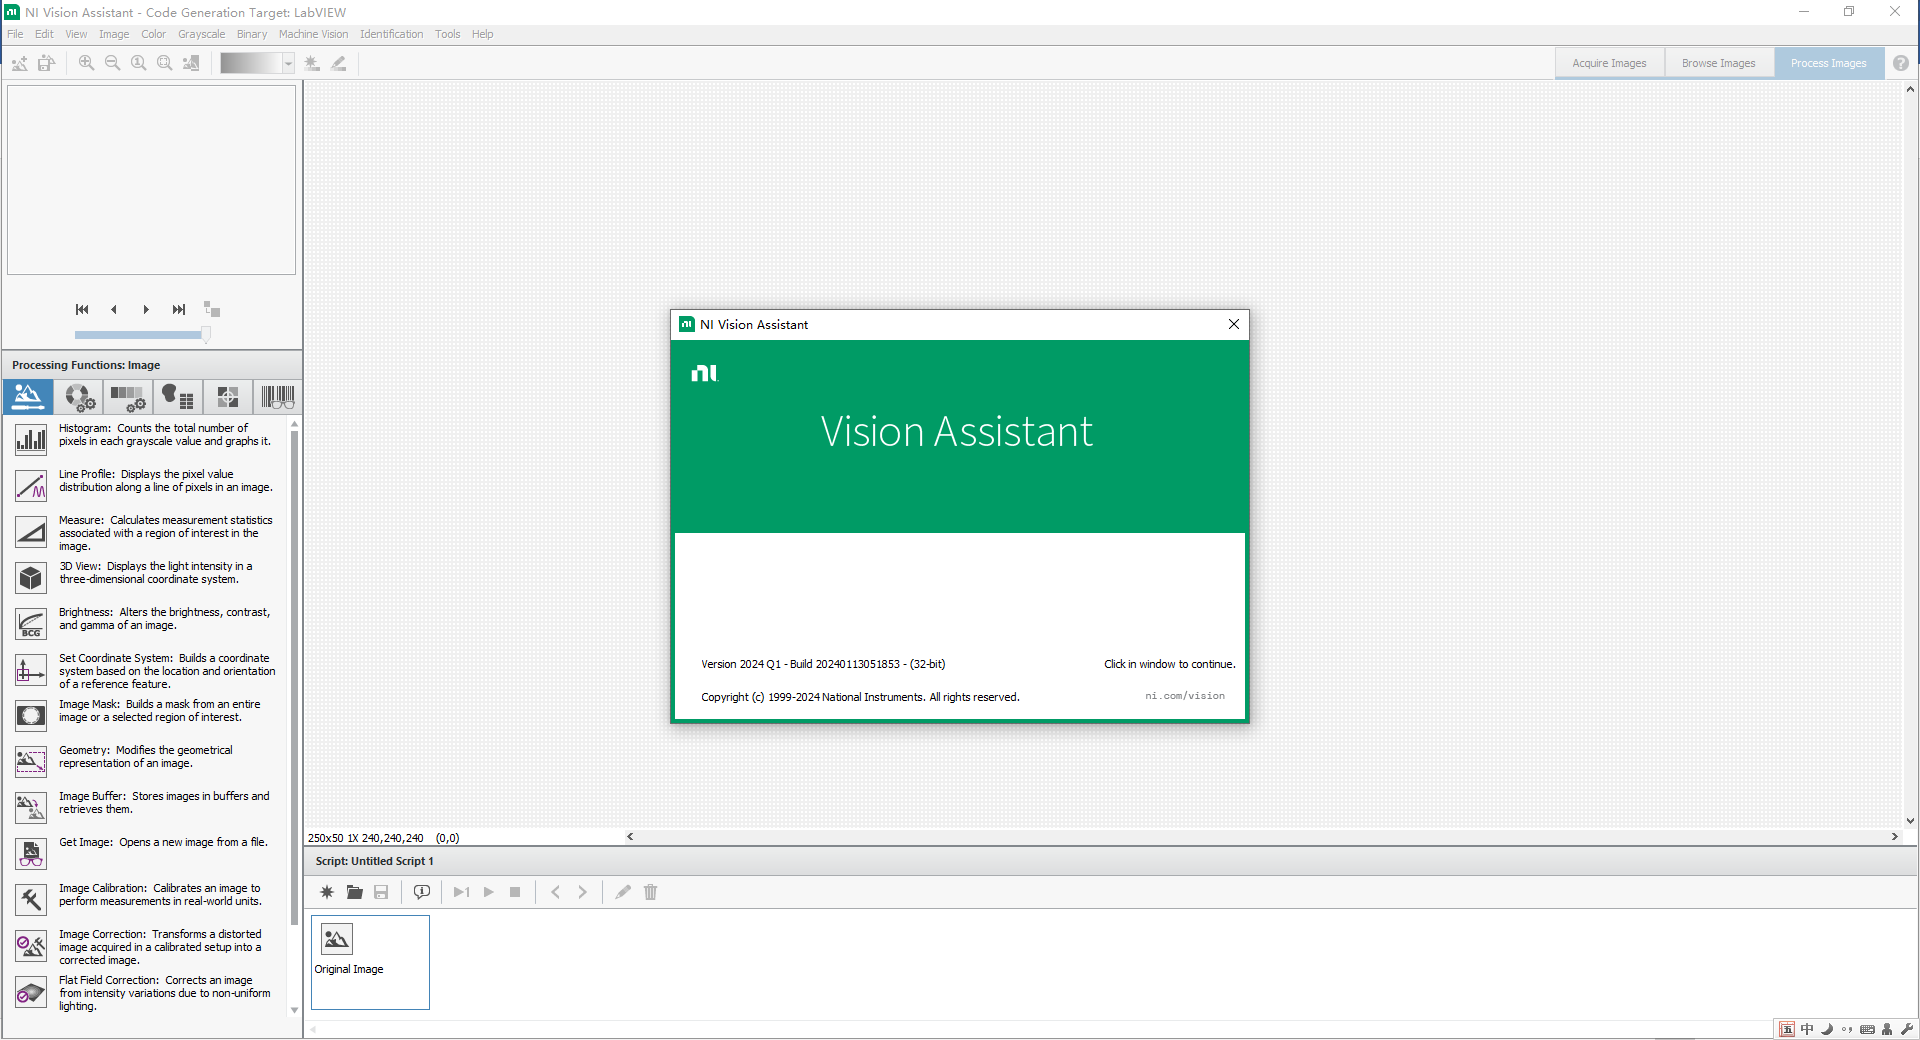Choose the Histogram function icon

pos(31,439)
